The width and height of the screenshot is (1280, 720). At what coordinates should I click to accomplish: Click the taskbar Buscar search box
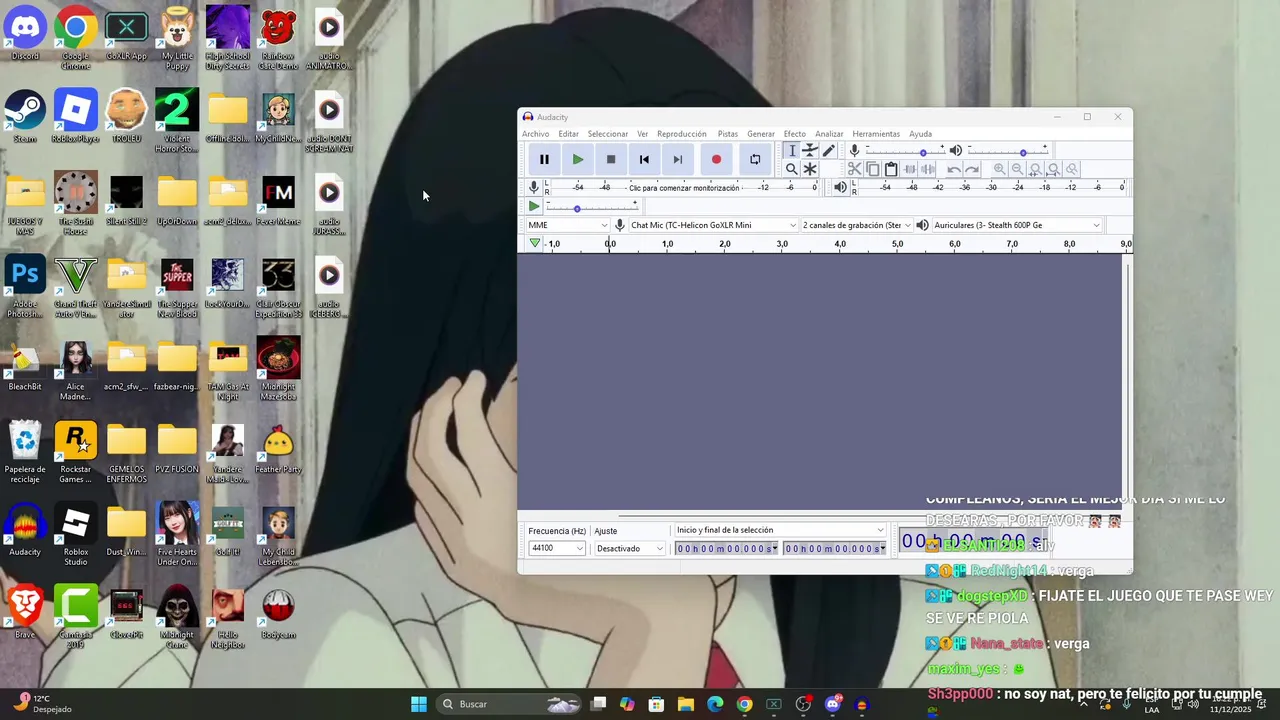click(510, 704)
